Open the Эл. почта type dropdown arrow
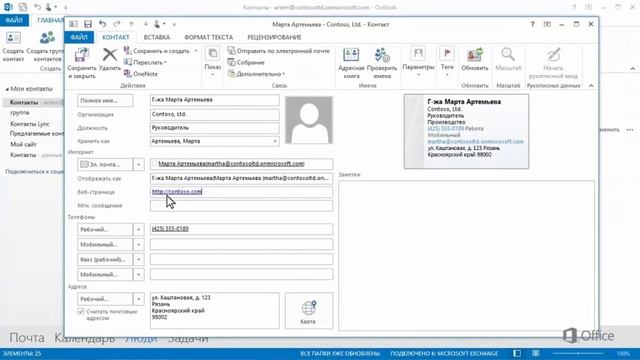The width and height of the screenshot is (640, 360). [x=139, y=164]
